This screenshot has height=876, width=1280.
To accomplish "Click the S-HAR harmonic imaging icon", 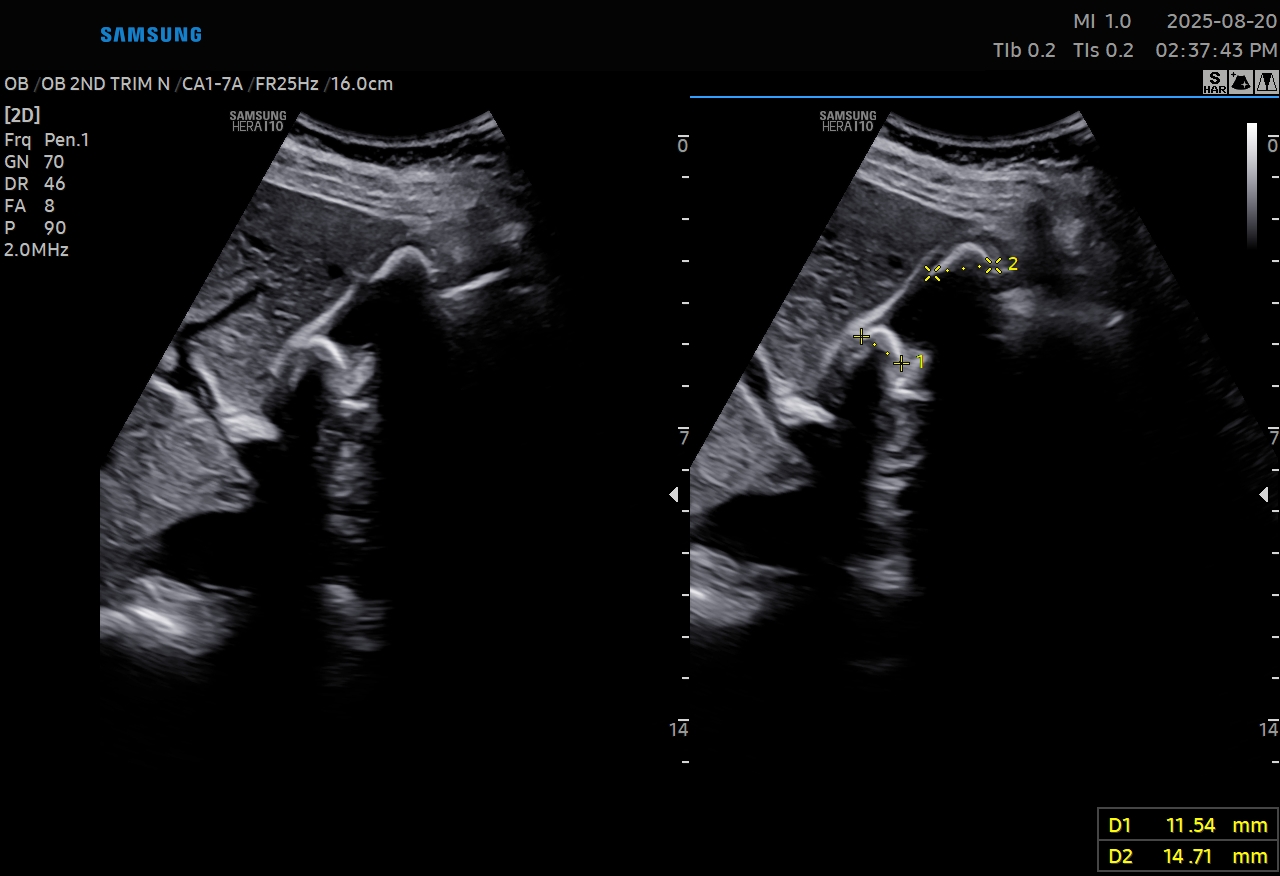I will 1214,83.
